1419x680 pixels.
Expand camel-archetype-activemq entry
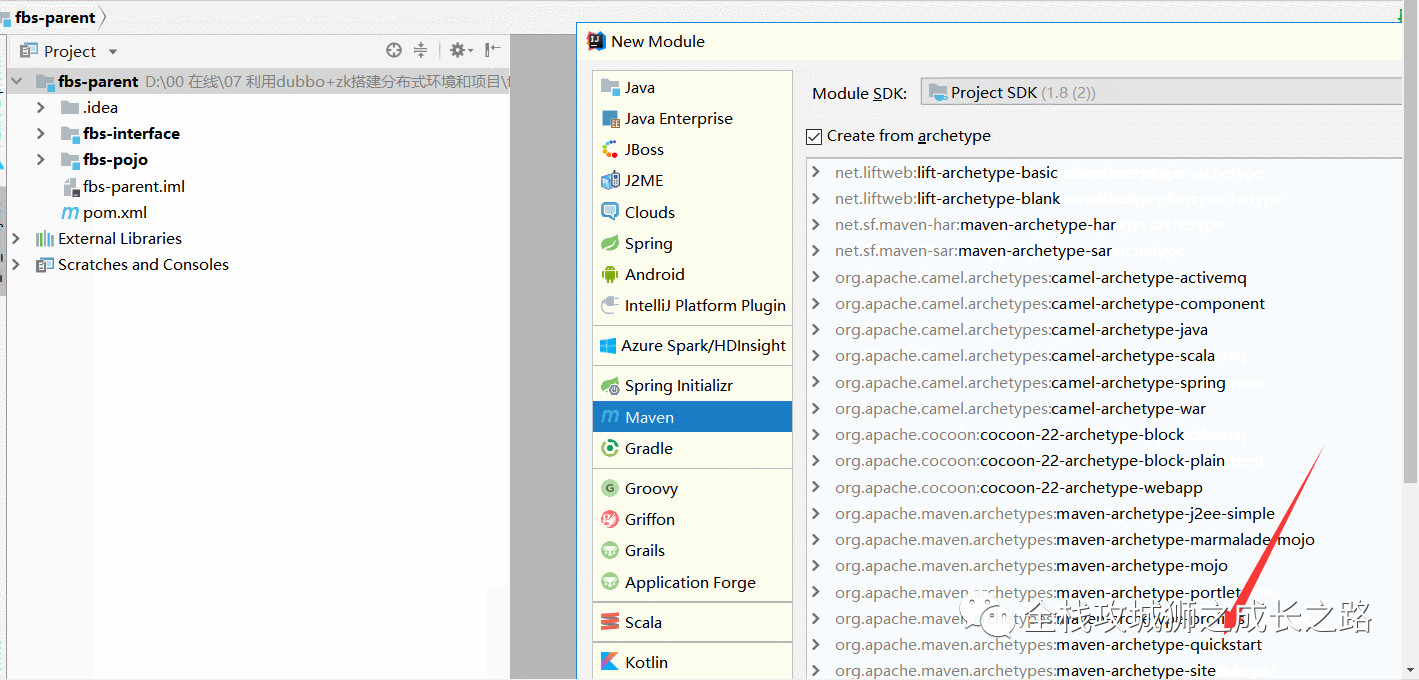pos(816,277)
